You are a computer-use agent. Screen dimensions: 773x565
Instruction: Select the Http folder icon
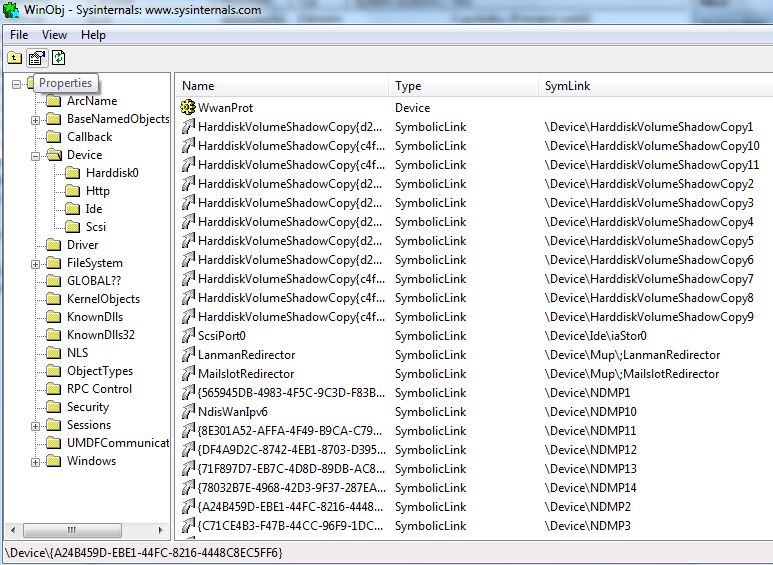tap(72, 191)
